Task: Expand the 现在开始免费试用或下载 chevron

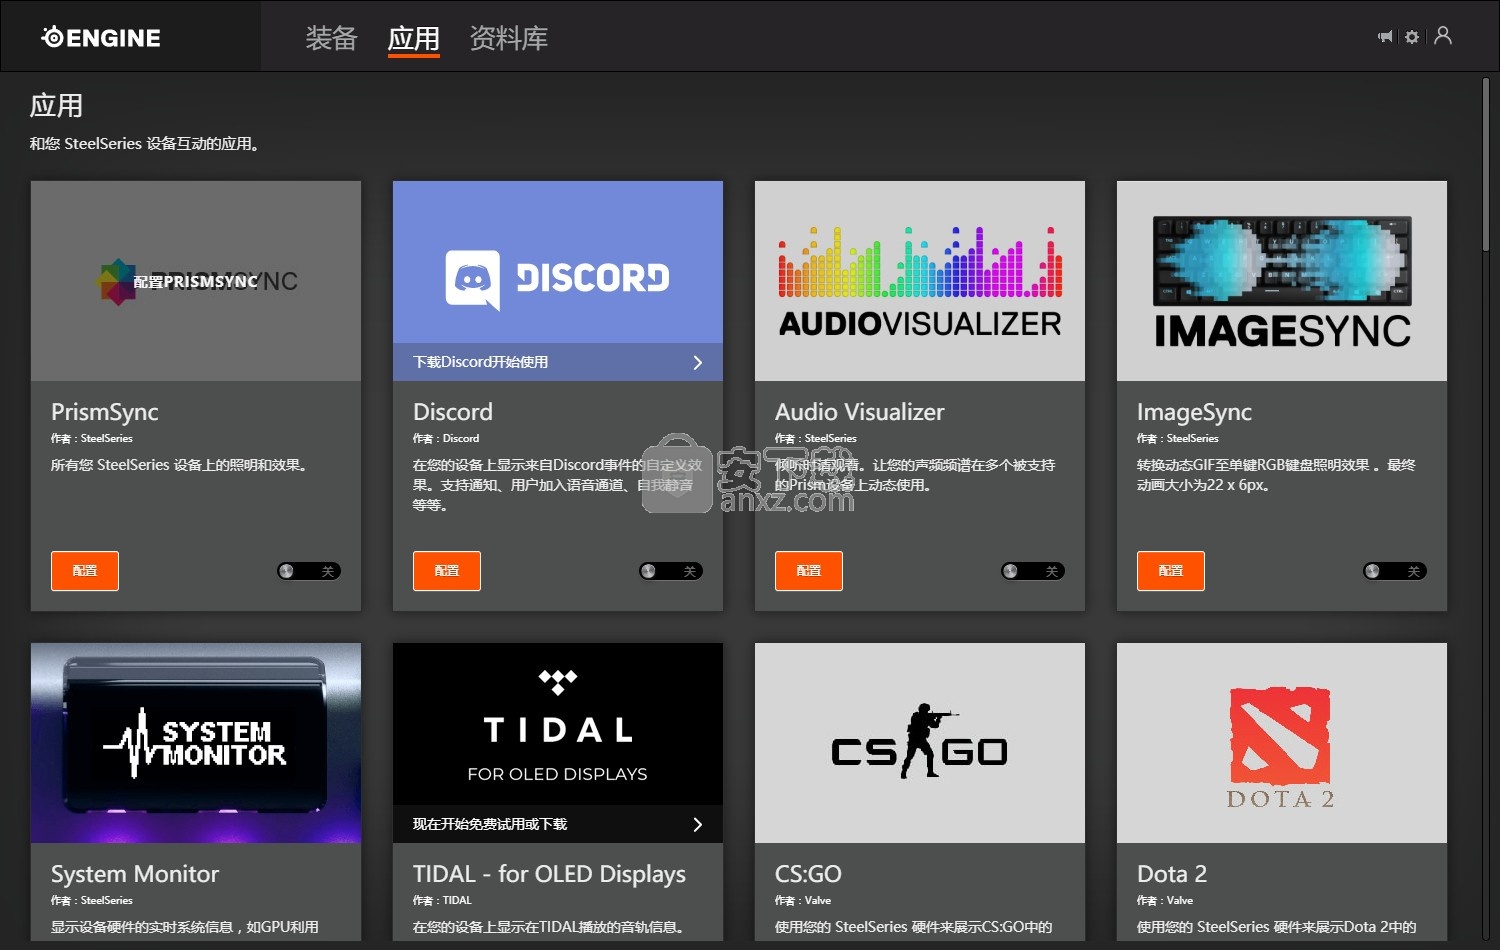Action: [698, 824]
